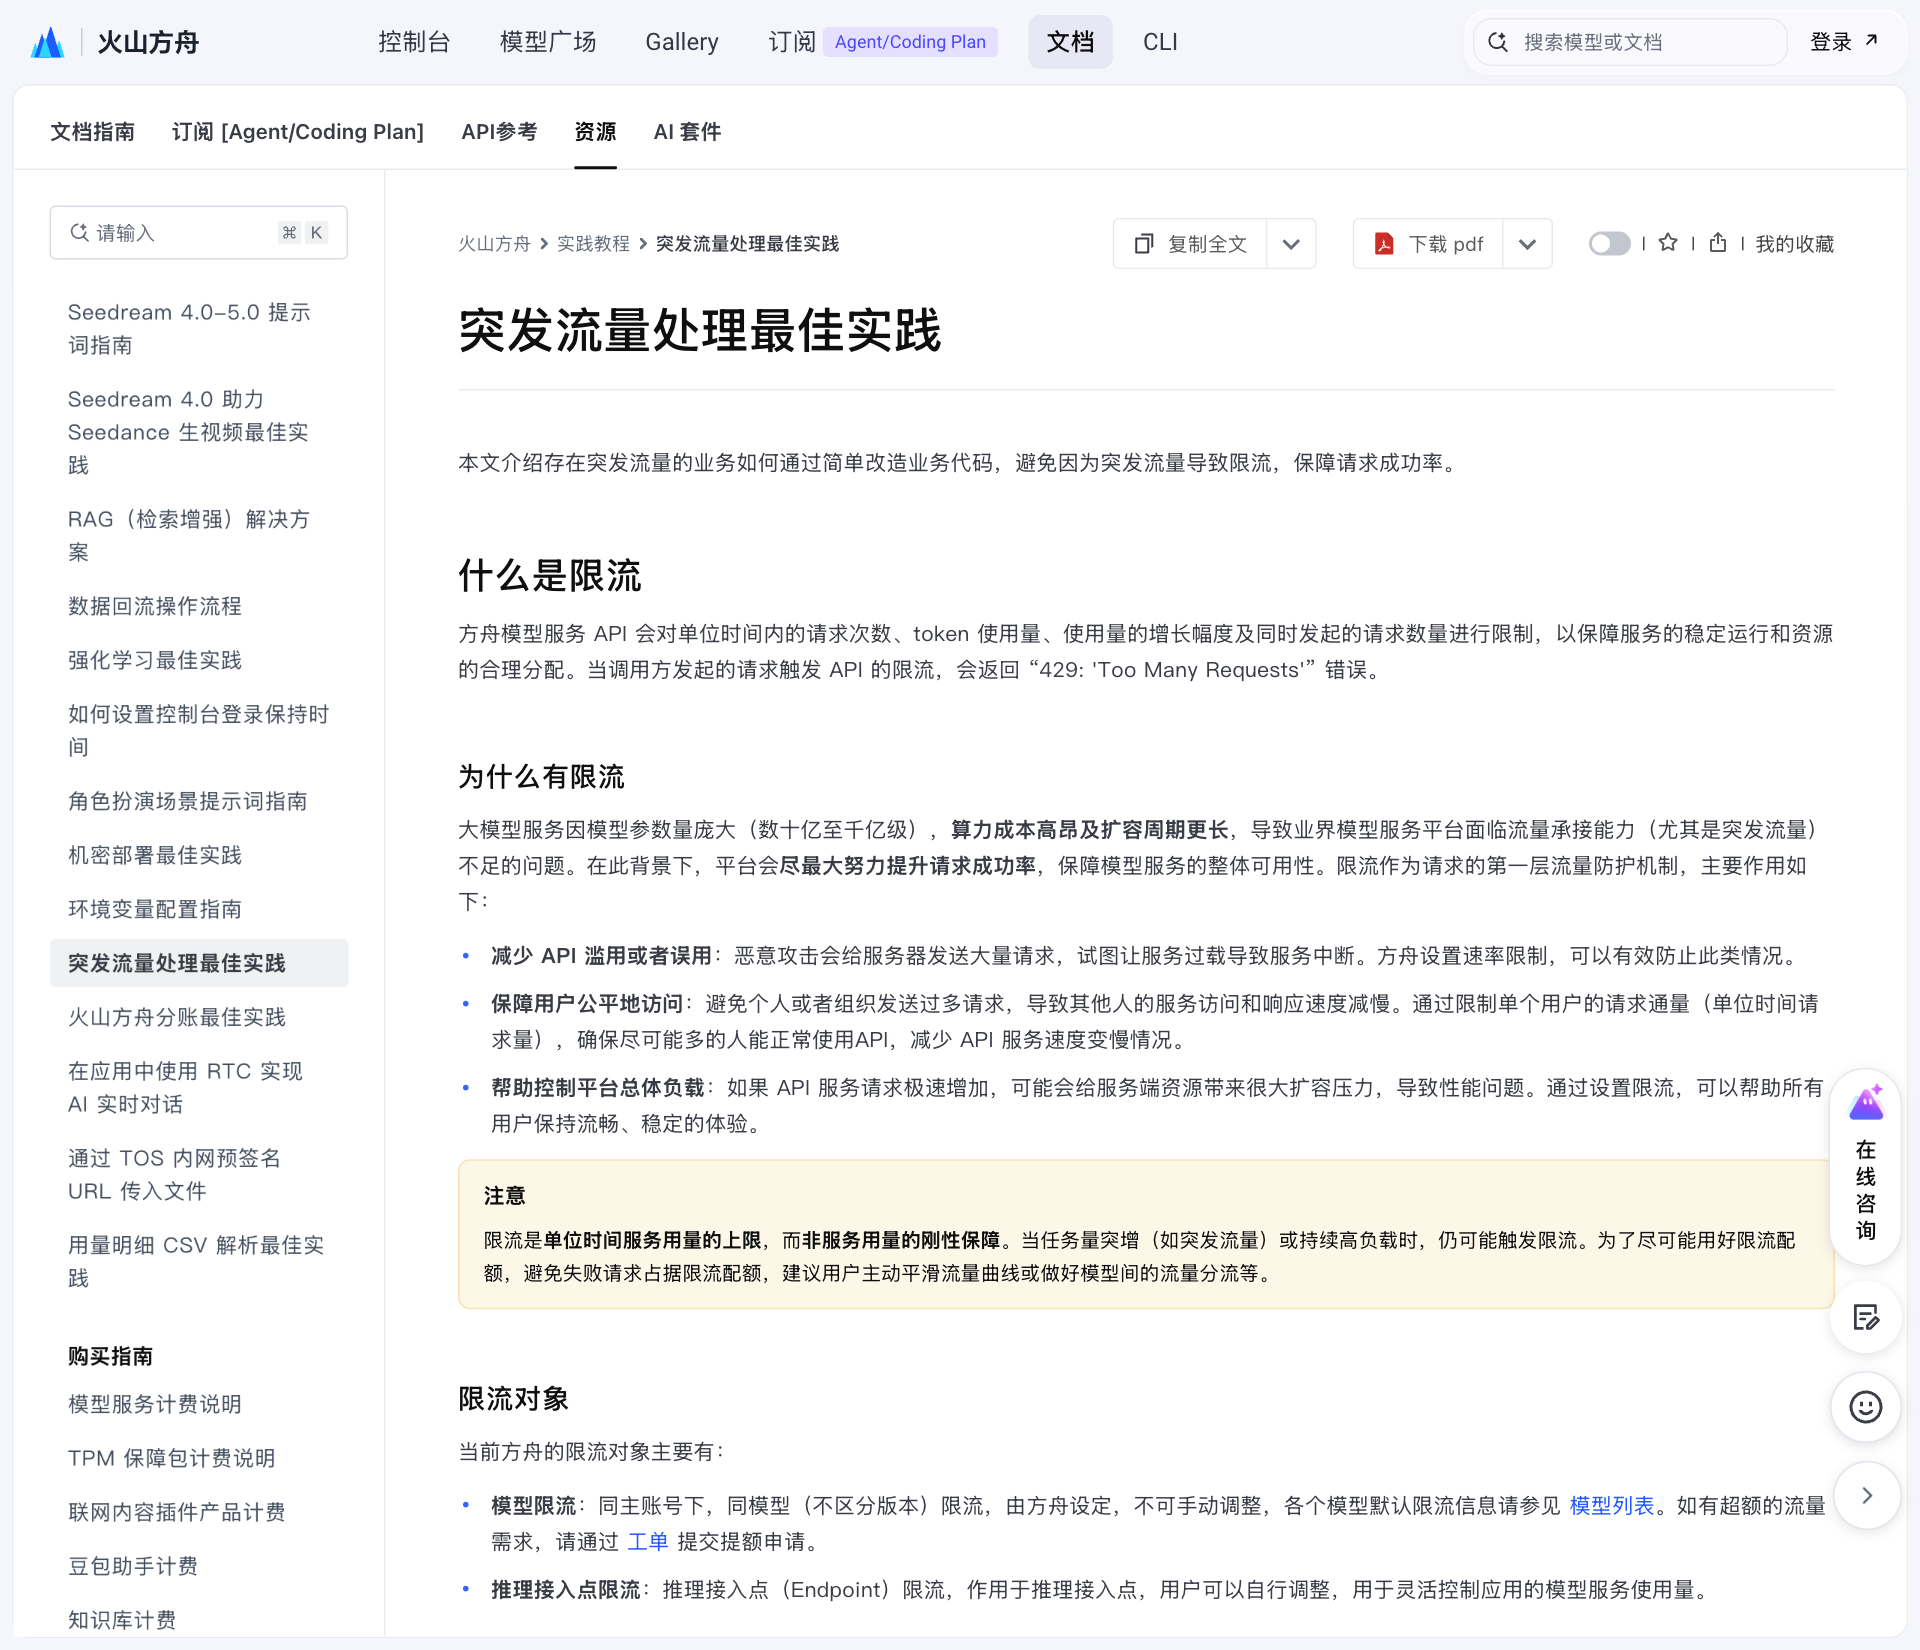Viewport: 1920px width, 1650px height.
Task: Focus the 搜索模型或文档 search field
Action: (x=1630, y=42)
